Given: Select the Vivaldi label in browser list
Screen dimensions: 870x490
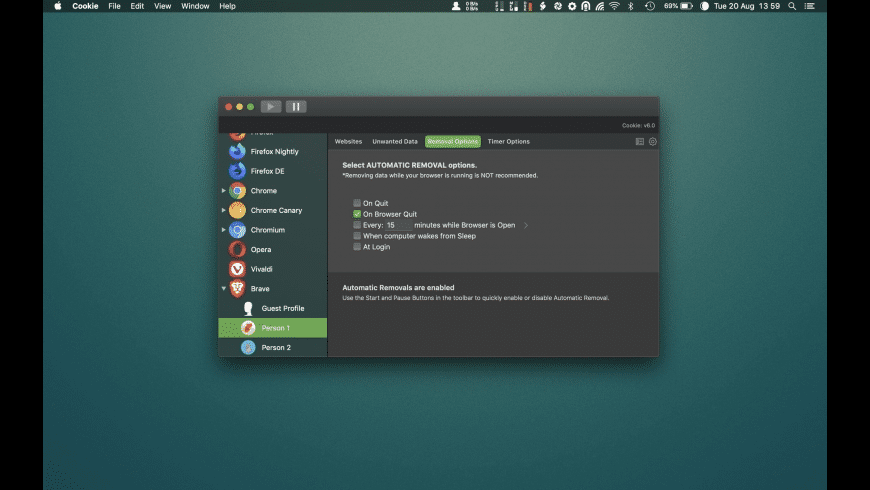Looking at the screenshot, I should [261, 269].
